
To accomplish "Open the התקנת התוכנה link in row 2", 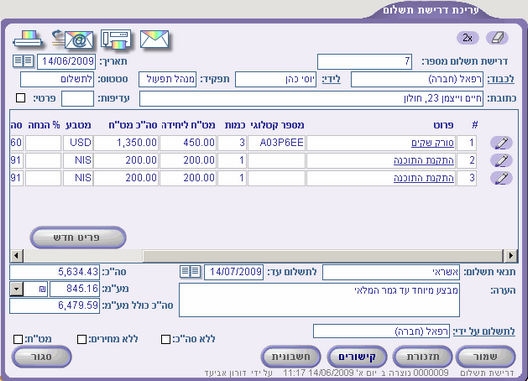I will 424,160.
